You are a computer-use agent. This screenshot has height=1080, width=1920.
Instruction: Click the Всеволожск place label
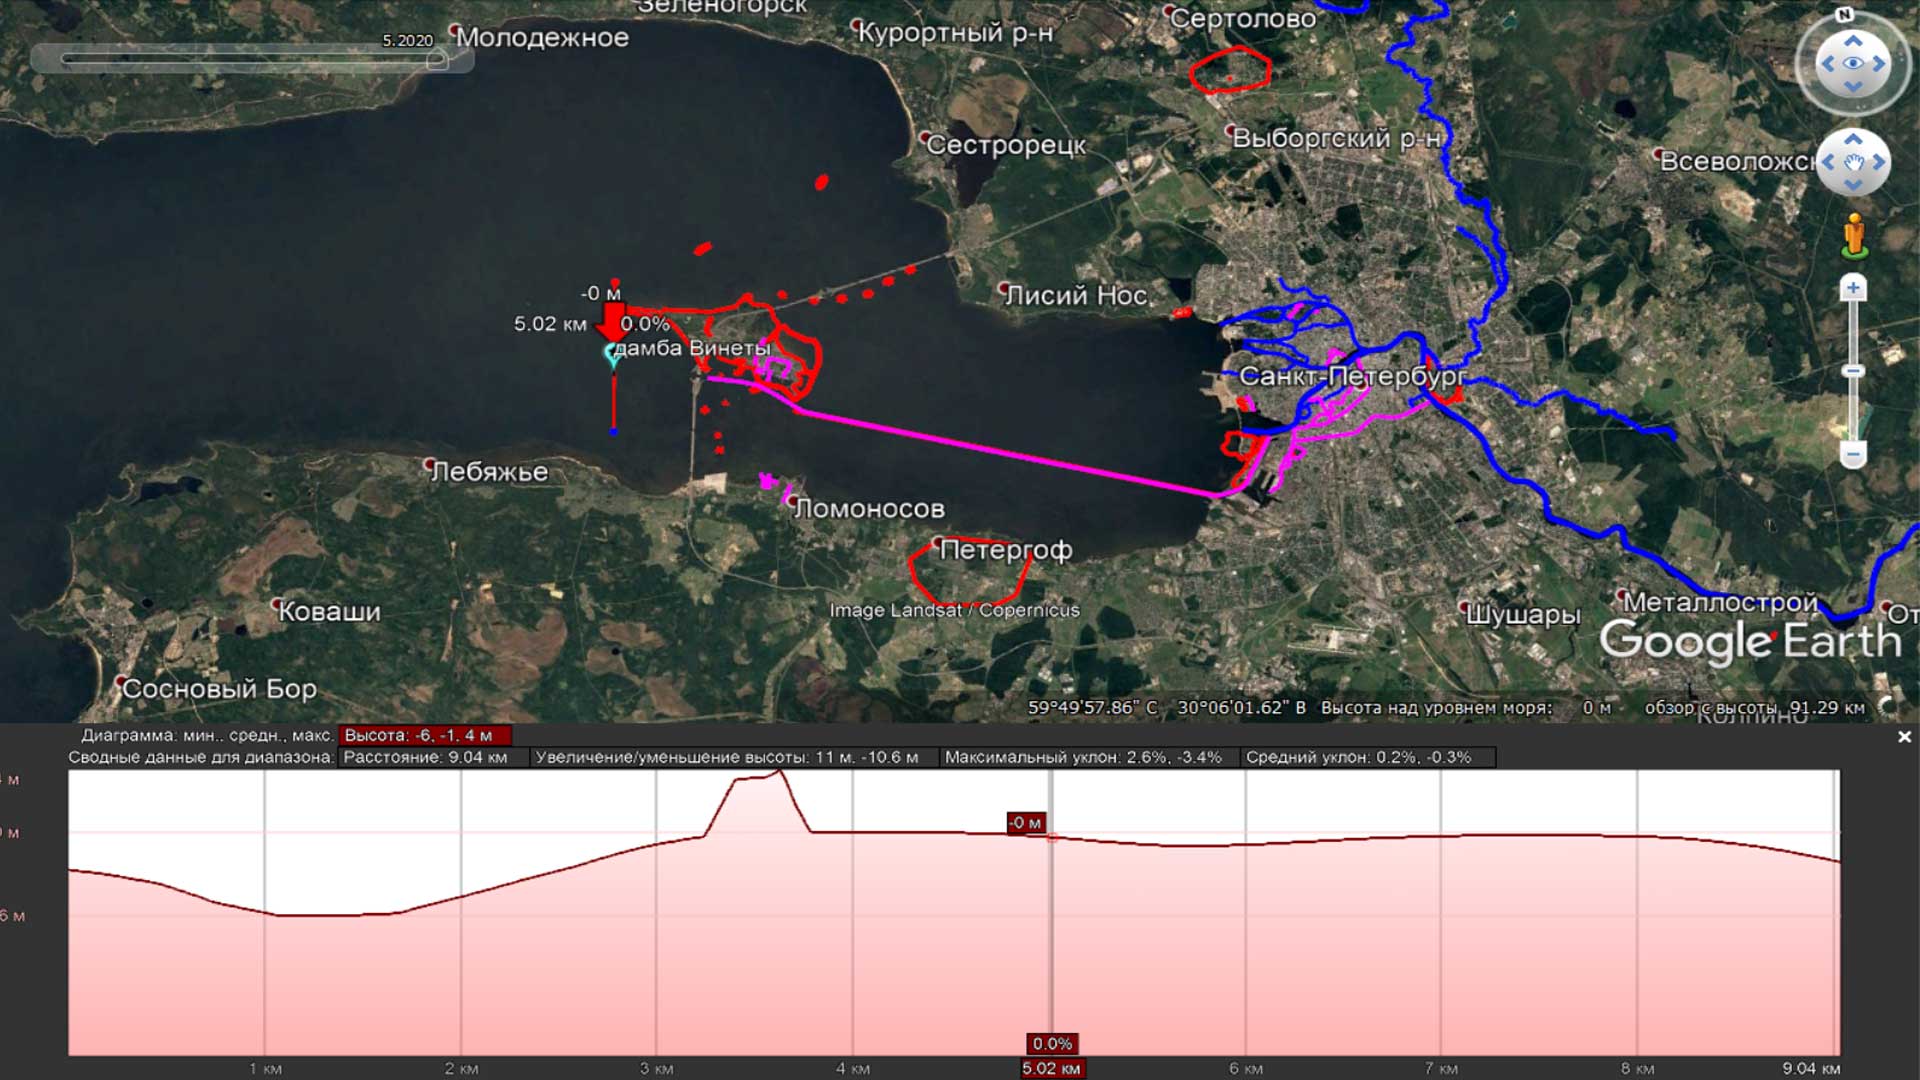[x=1738, y=161]
